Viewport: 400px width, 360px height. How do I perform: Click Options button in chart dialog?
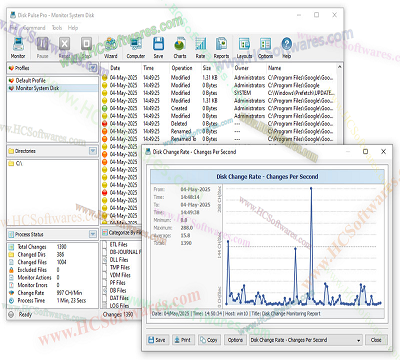pos(235,340)
